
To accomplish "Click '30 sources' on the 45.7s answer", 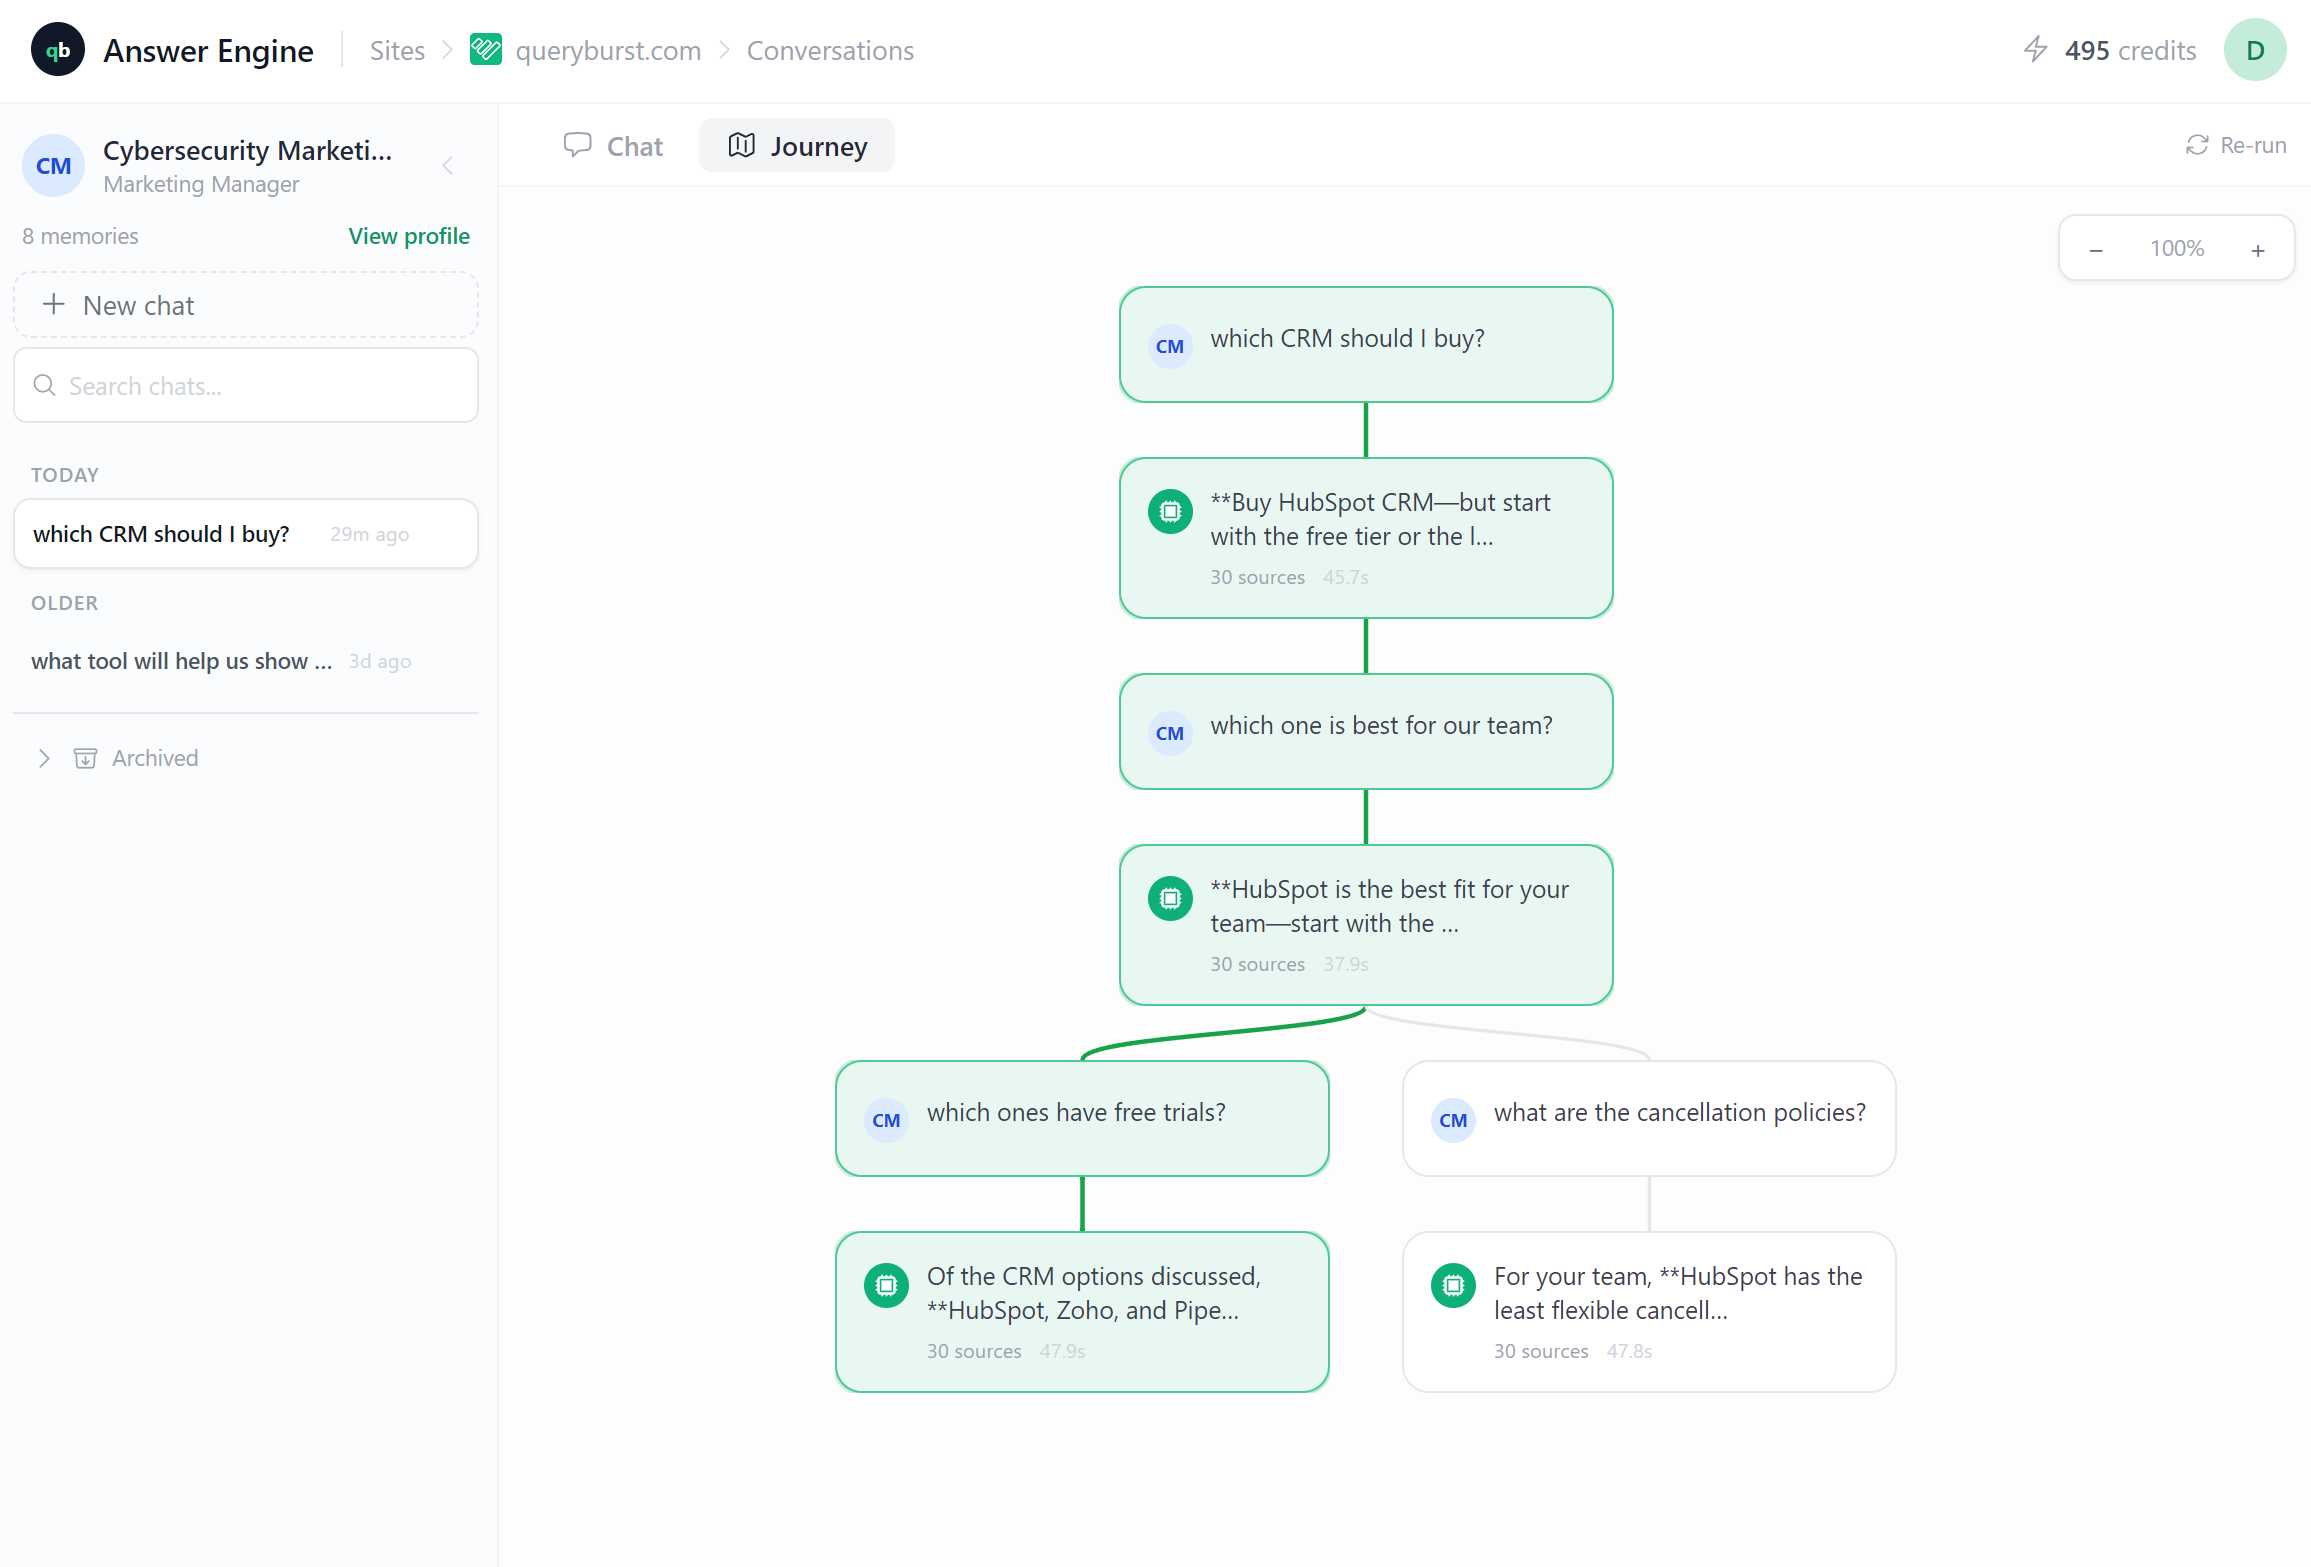I will point(1257,577).
